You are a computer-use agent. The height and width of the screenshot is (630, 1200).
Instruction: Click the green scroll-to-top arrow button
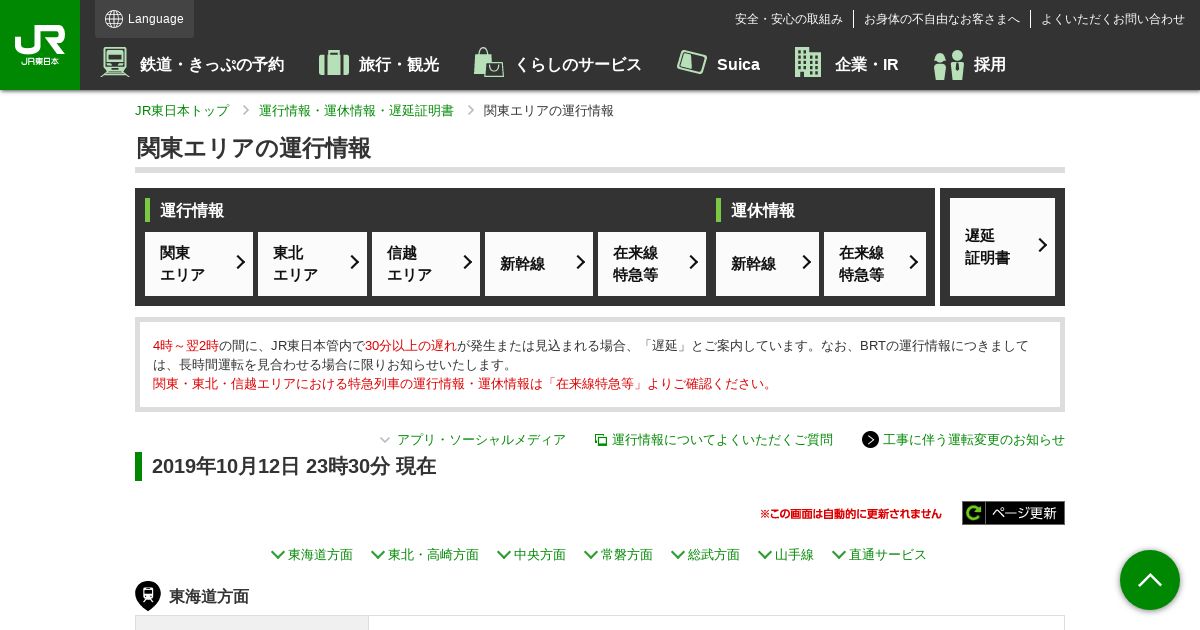point(1150,580)
